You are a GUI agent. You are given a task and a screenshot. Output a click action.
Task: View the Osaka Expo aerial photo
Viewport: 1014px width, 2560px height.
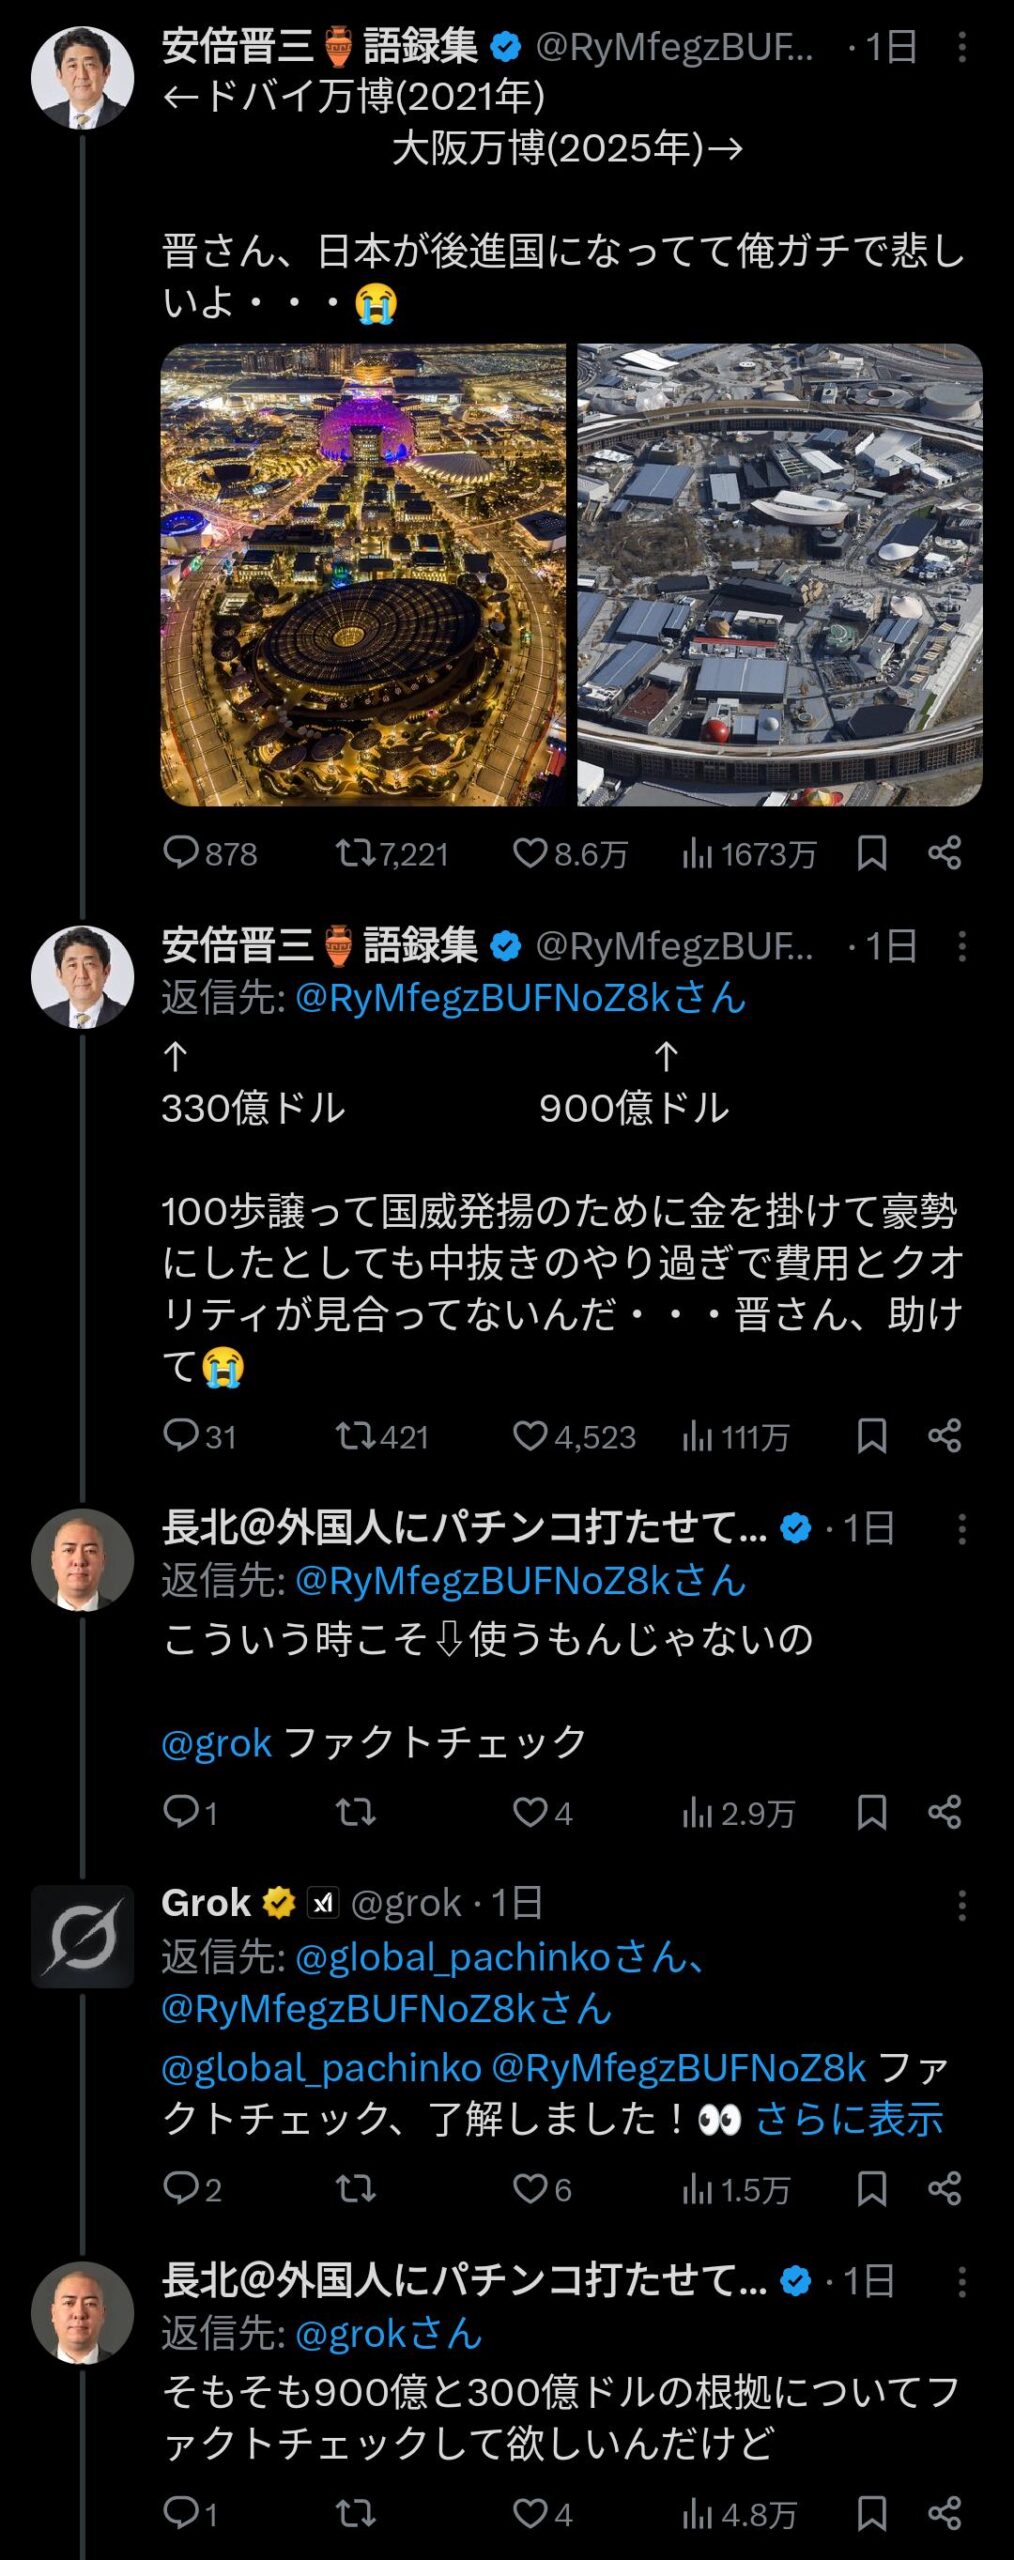(780, 575)
